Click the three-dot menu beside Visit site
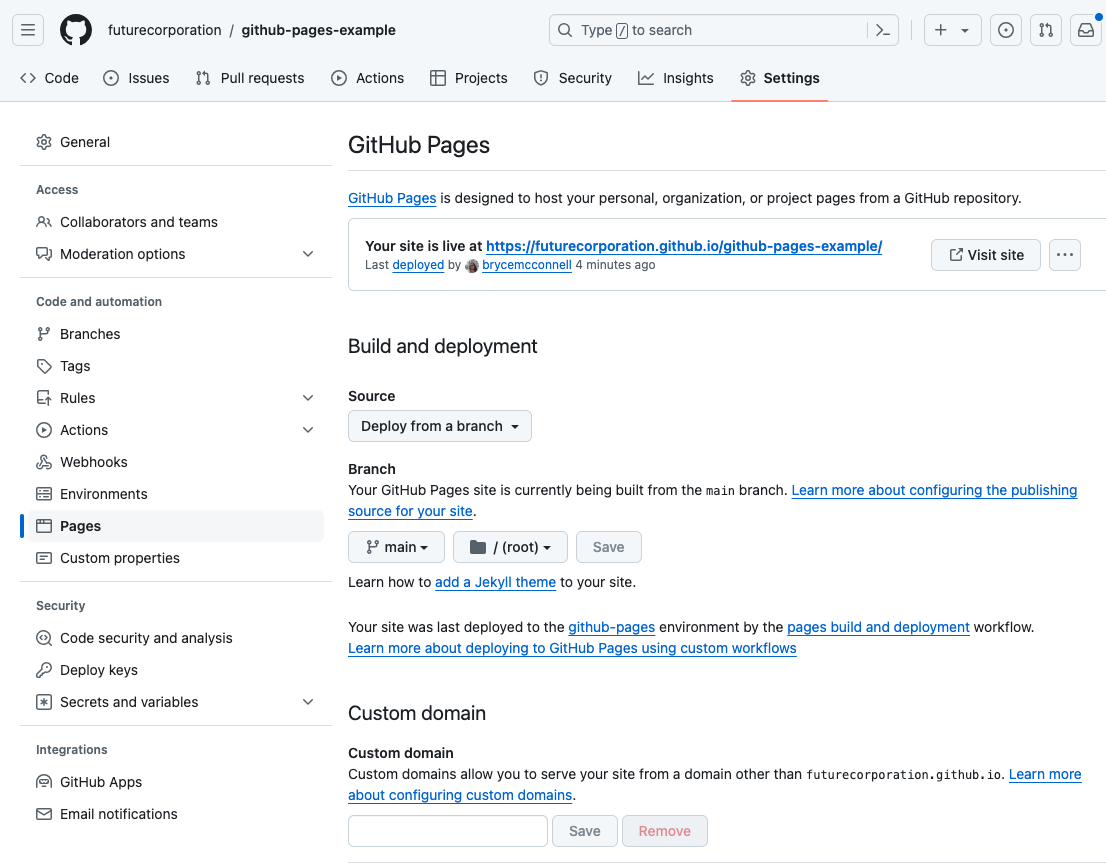1106x867 pixels. pyautogui.click(x=1064, y=255)
